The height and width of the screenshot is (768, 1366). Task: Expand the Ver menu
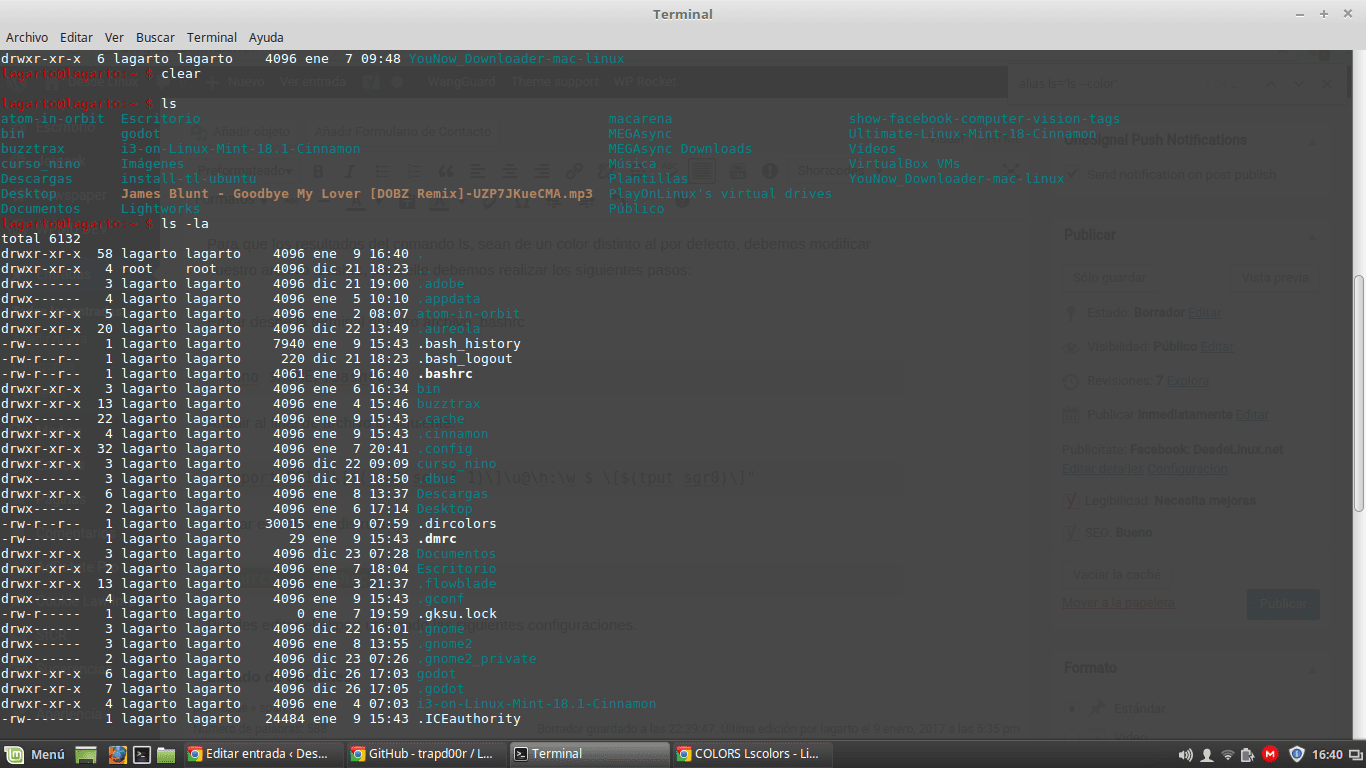click(114, 37)
